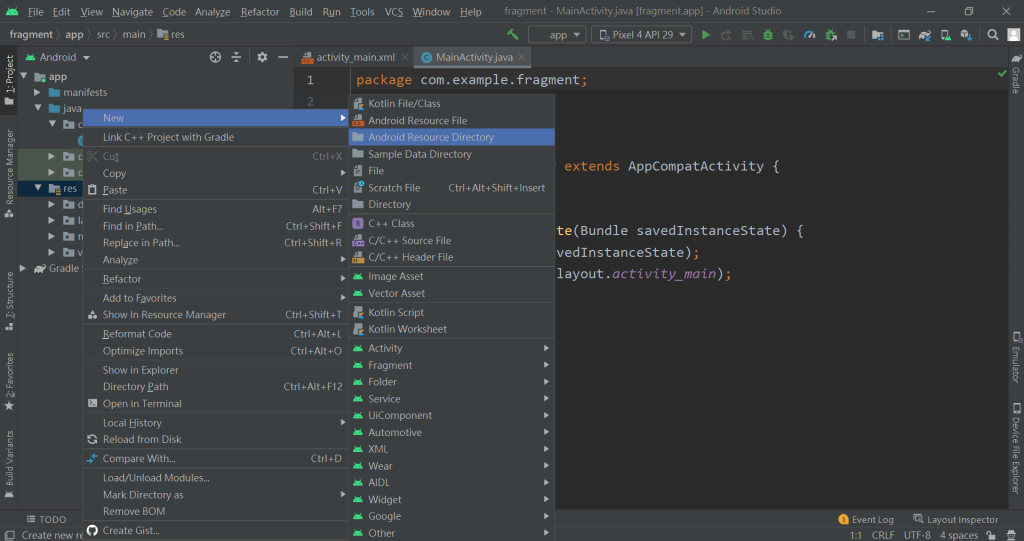Choose Reload from Disk item
This screenshot has height=541, width=1024.
216,440
